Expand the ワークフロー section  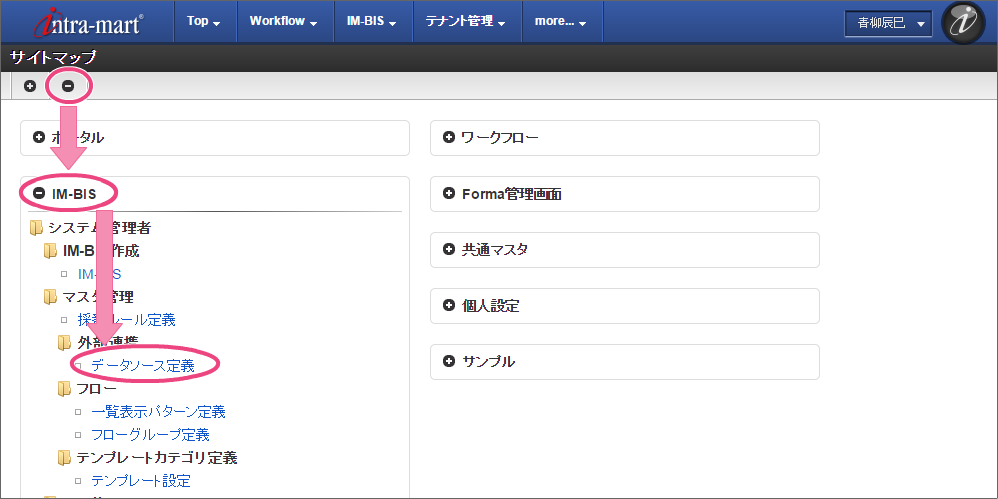point(449,138)
